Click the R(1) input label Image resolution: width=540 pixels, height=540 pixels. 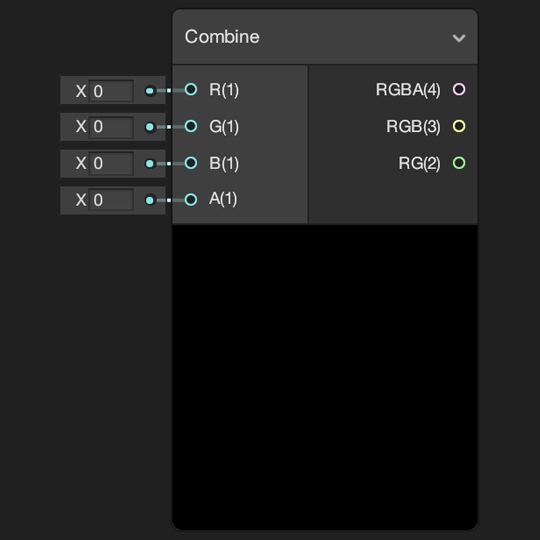tap(224, 90)
